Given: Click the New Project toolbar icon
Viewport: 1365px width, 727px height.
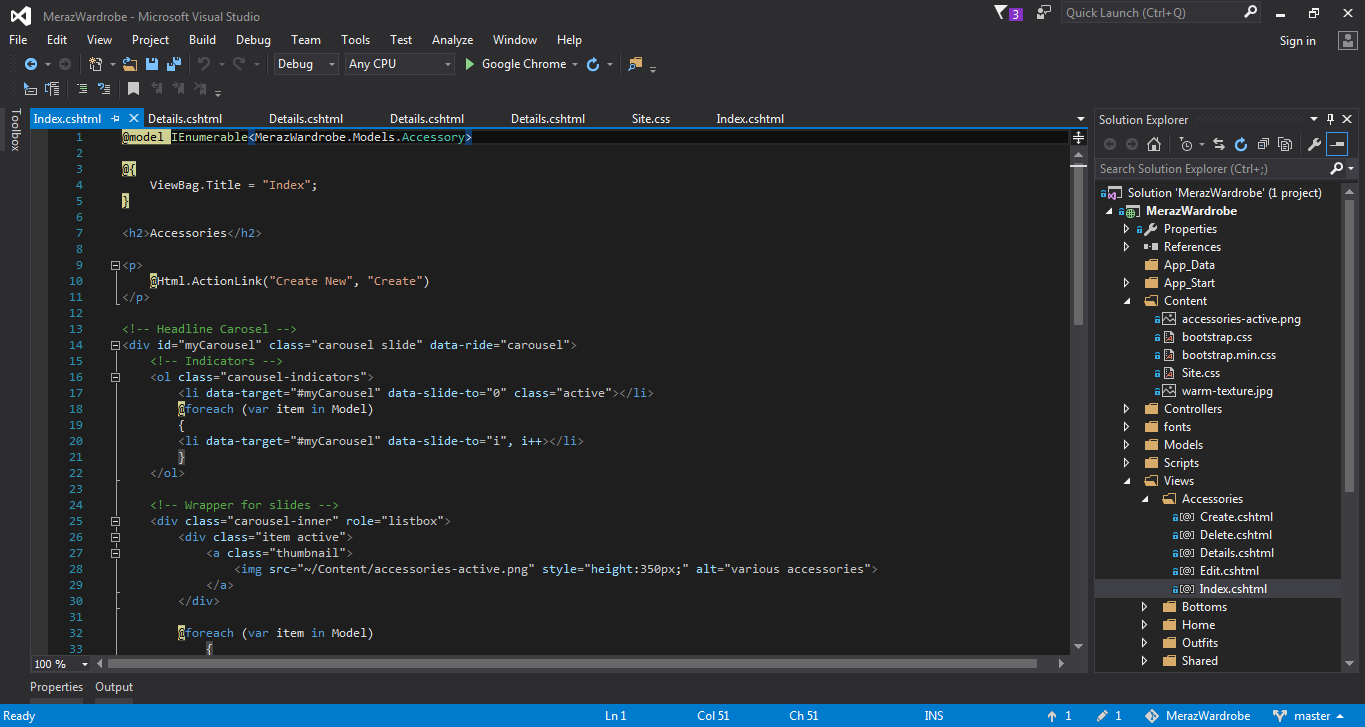Looking at the screenshot, I should [x=96, y=64].
